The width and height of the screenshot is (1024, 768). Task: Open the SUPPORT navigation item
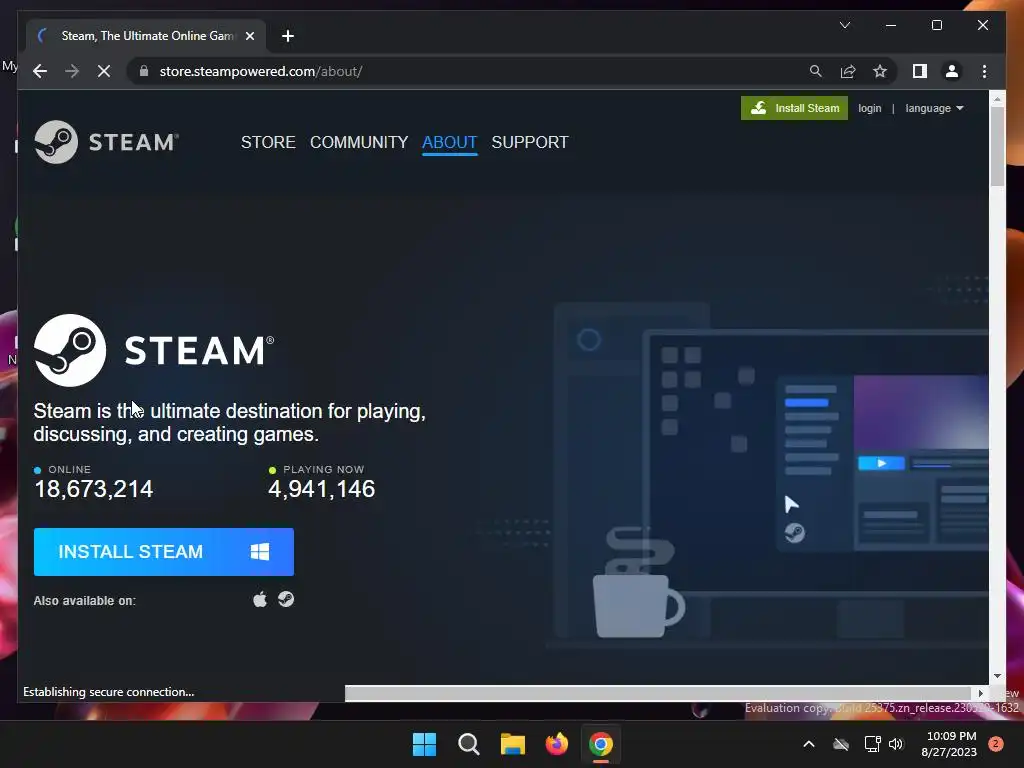point(530,142)
